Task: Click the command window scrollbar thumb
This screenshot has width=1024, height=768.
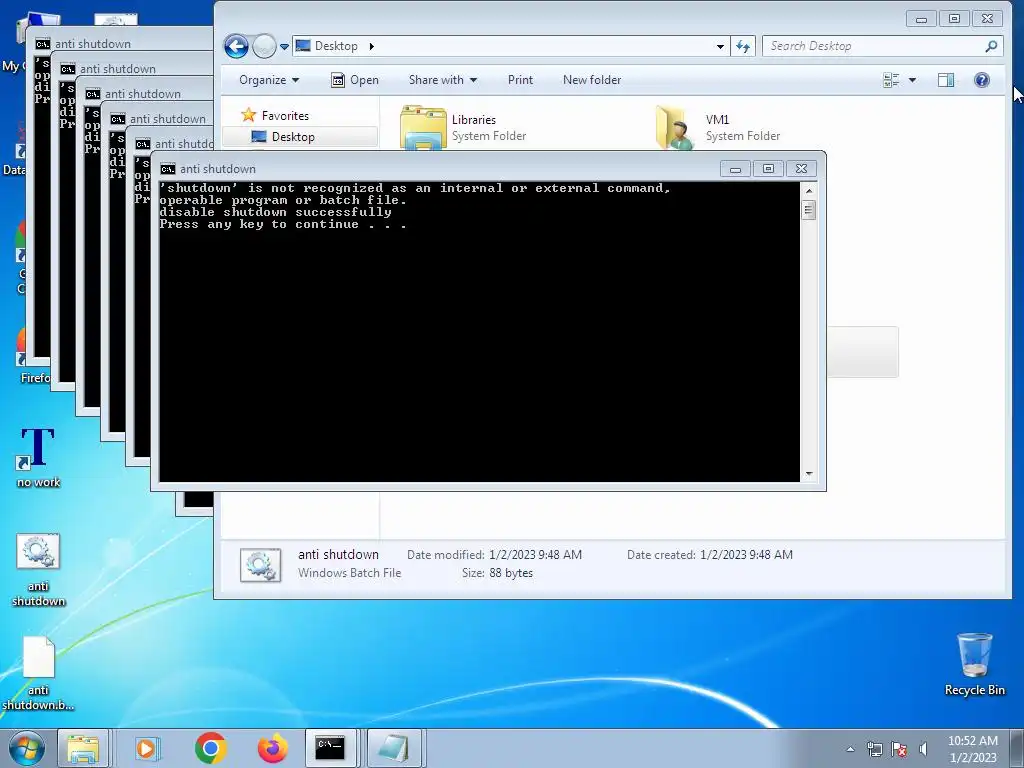Action: [x=808, y=210]
